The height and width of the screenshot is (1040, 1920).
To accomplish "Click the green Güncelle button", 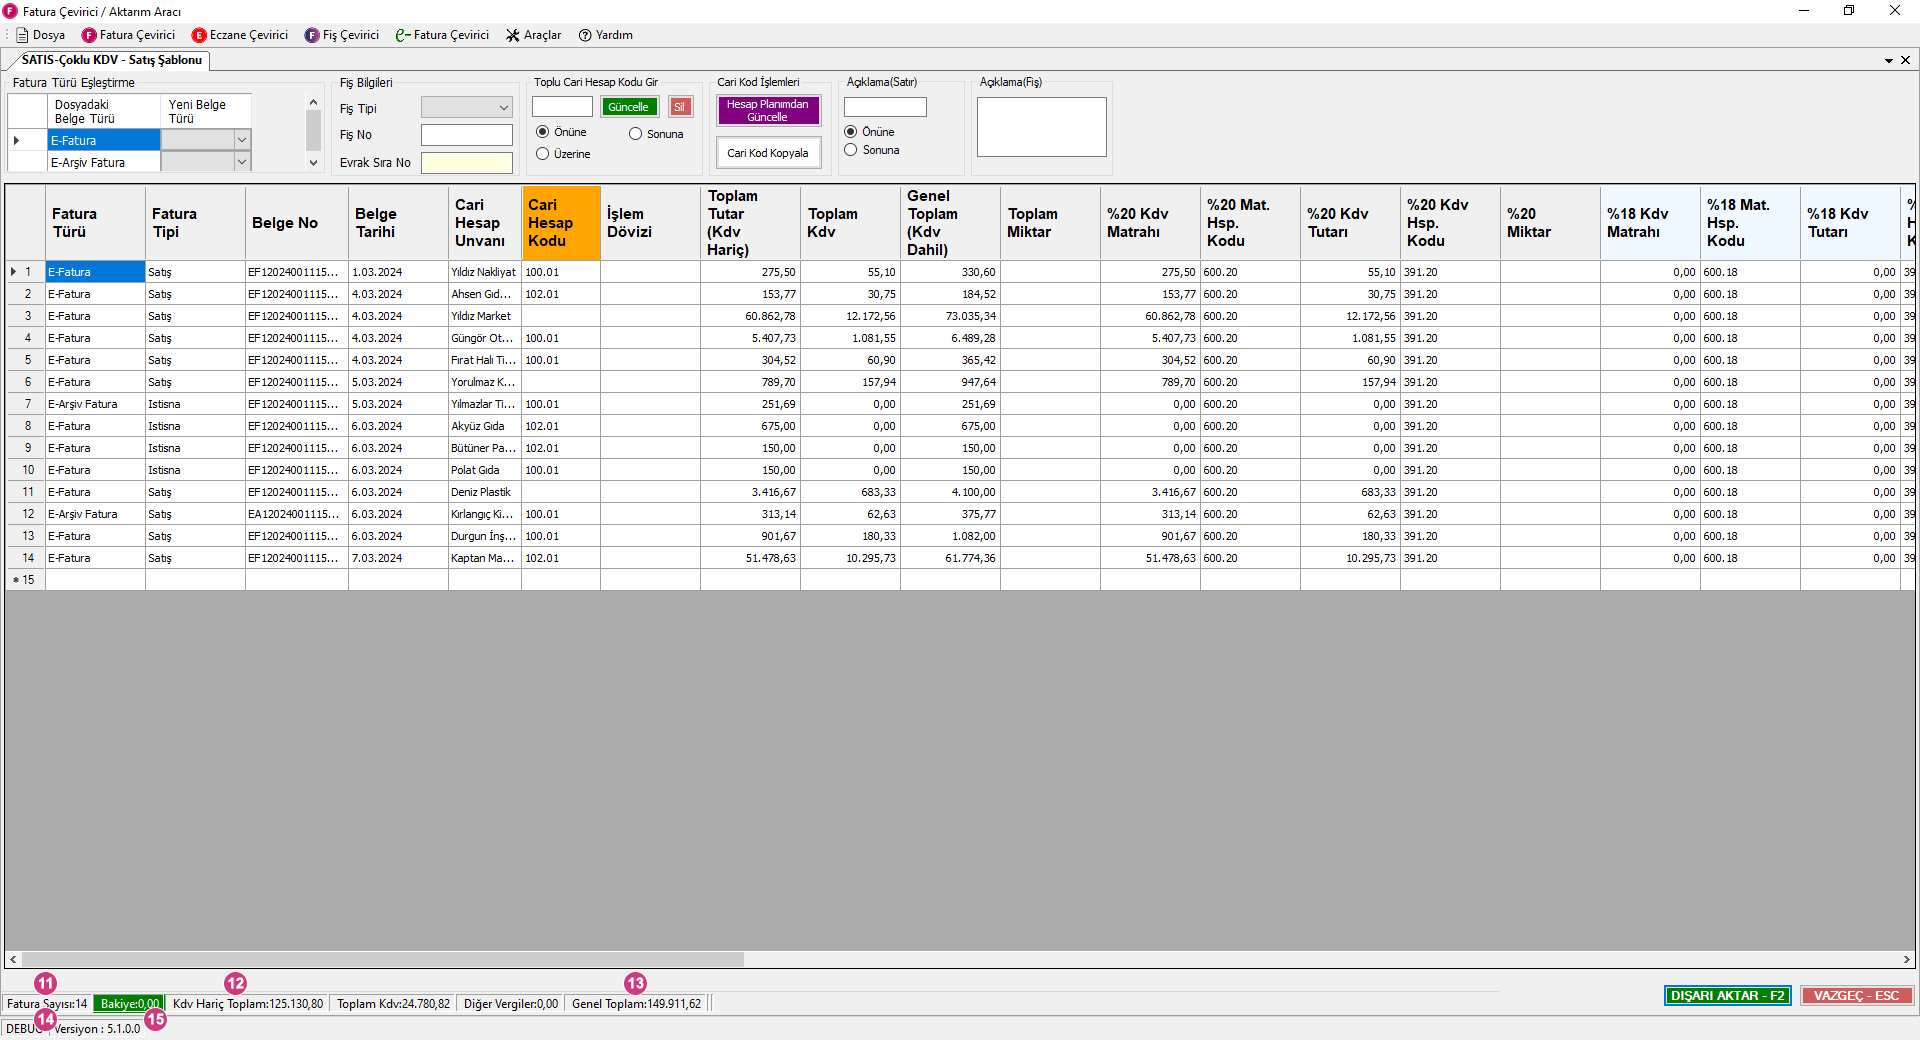I will [629, 107].
